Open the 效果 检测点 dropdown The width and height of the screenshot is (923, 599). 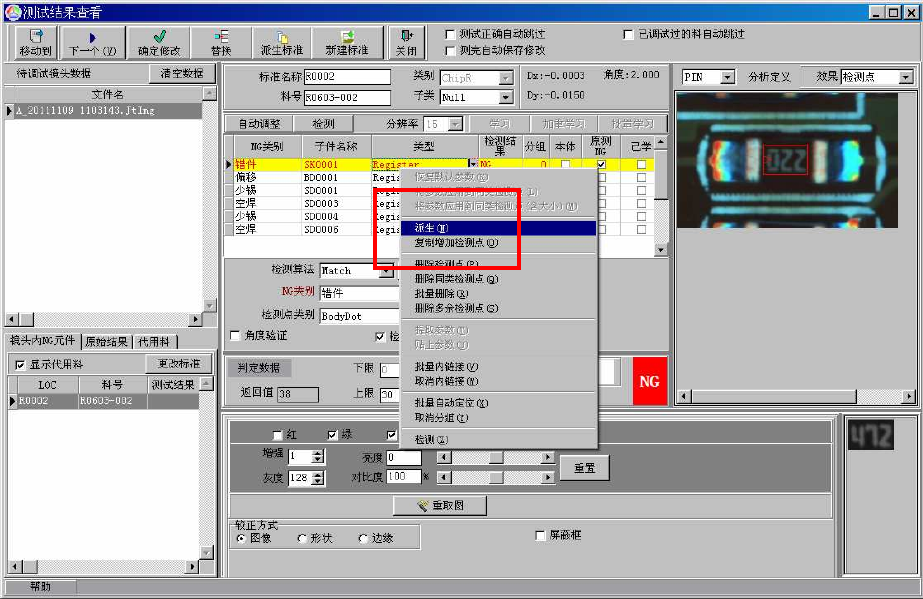(906, 77)
